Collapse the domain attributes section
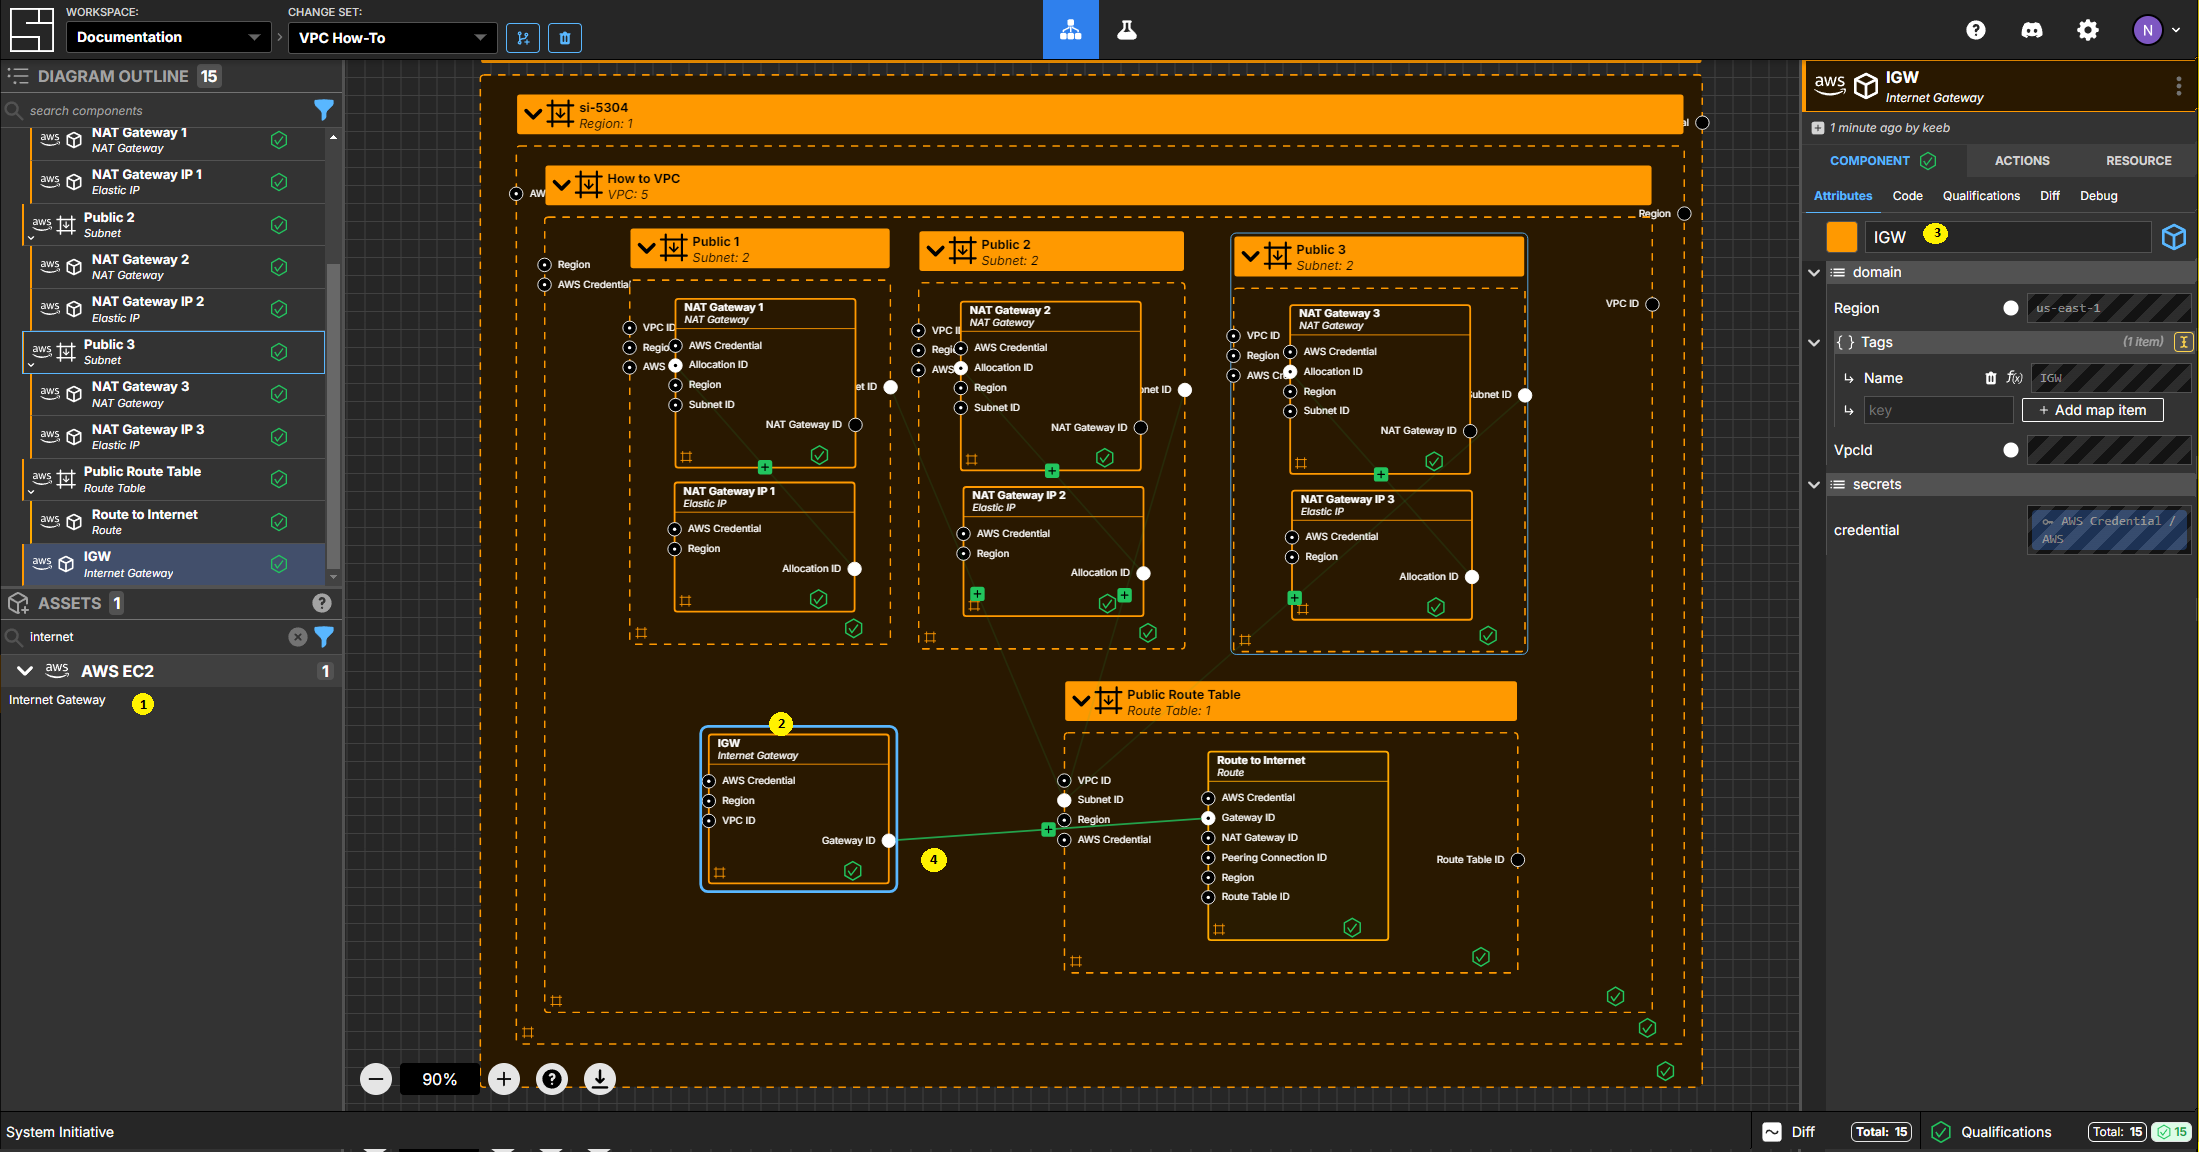2199x1152 pixels. point(1814,272)
